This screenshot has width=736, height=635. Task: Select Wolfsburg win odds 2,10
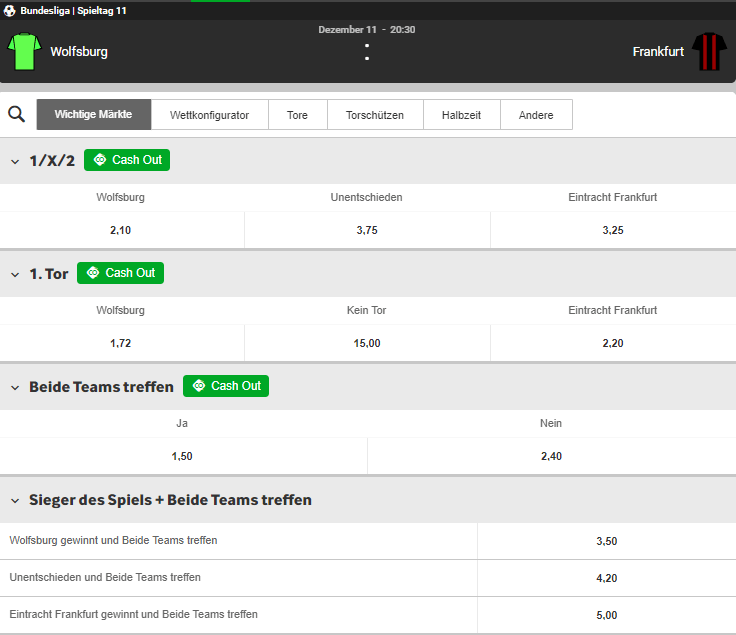point(122,230)
